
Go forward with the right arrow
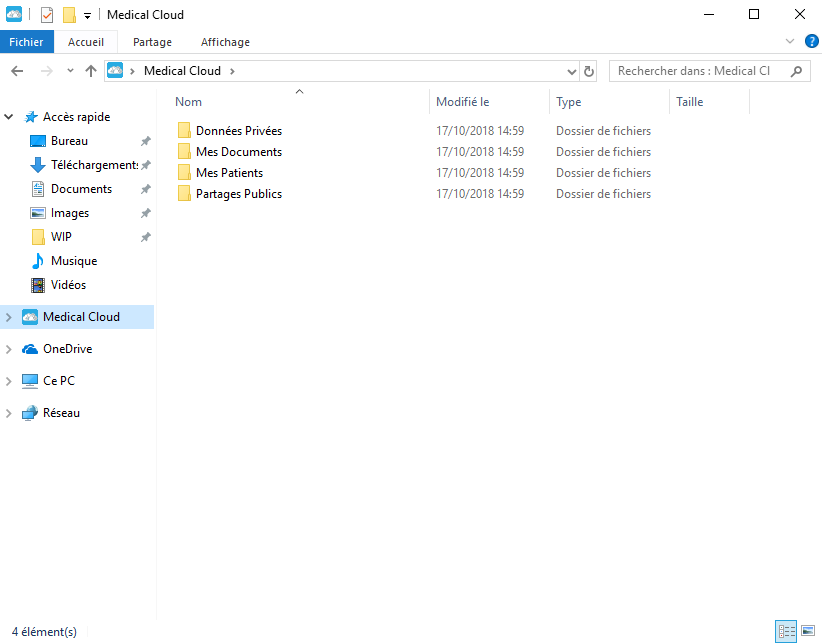point(47,71)
